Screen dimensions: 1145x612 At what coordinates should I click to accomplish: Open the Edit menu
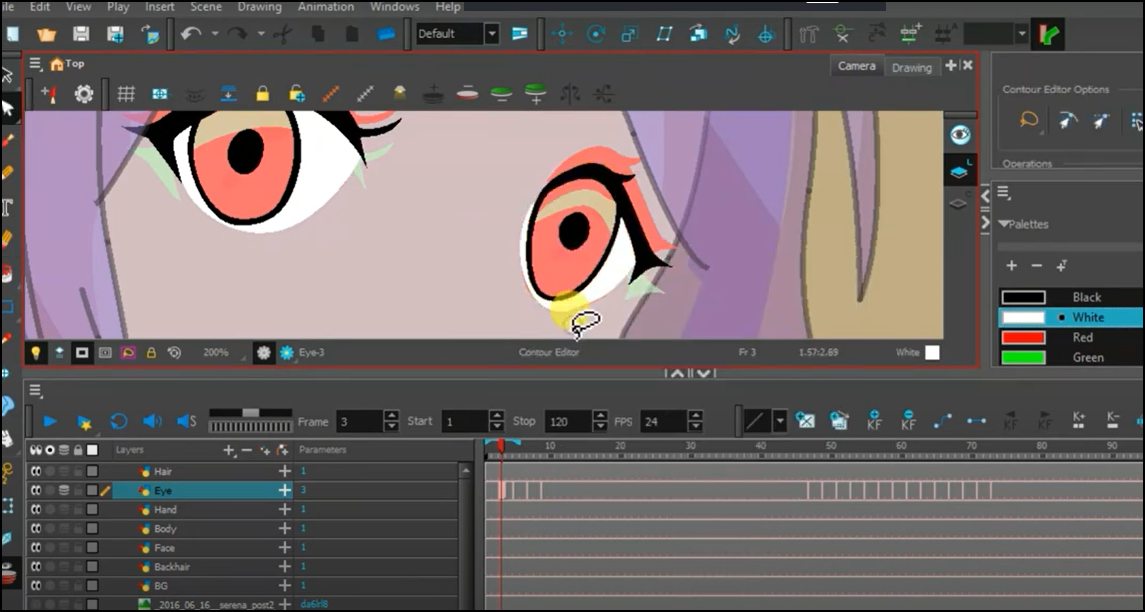tap(39, 7)
